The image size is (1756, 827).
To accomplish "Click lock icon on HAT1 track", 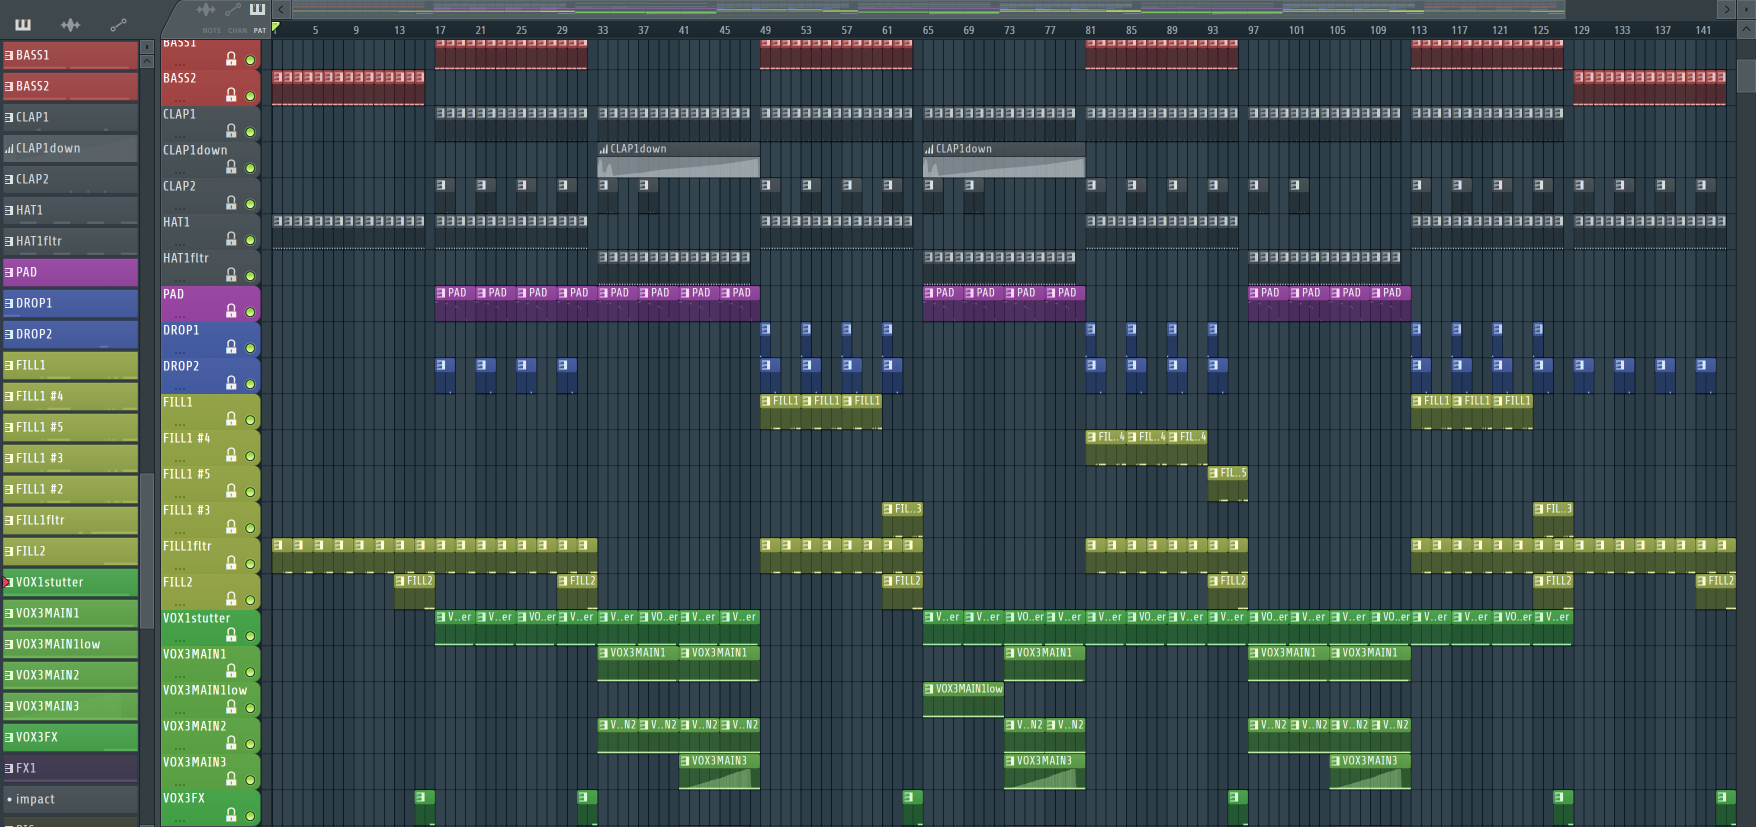I will (231, 239).
